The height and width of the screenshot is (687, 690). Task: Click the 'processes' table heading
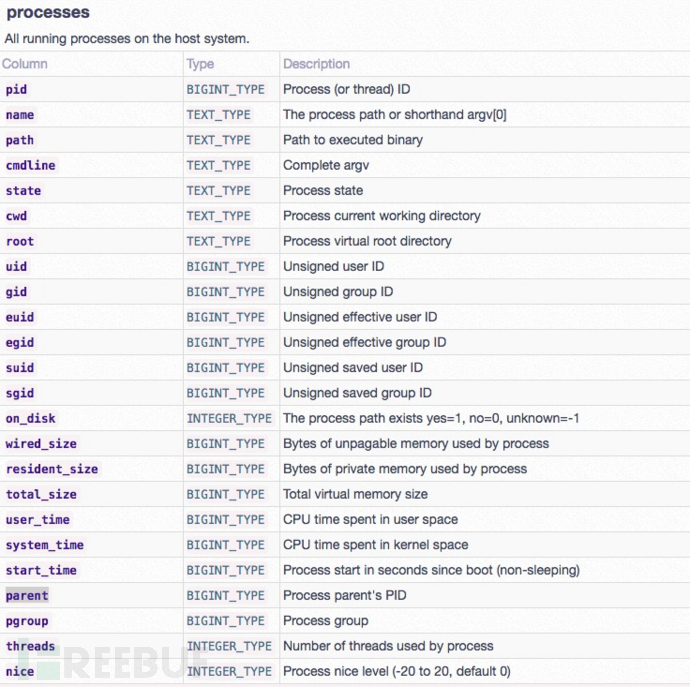point(47,13)
